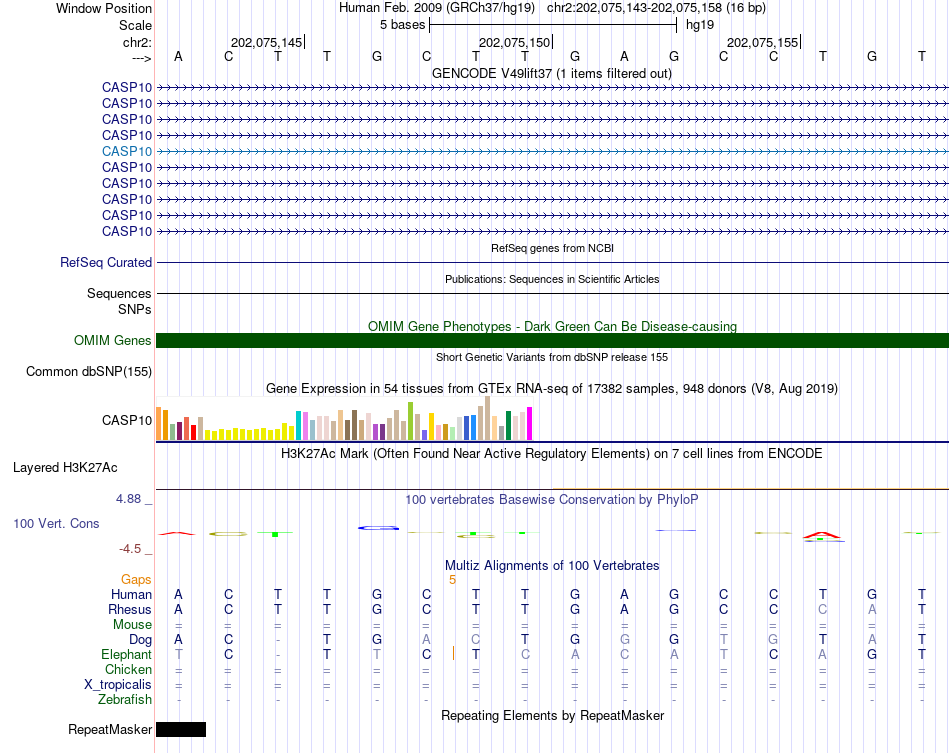Viewport: 950px width, 753px height.
Task: Open the Common dbSNP(155) track label
Action: pos(88,371)
